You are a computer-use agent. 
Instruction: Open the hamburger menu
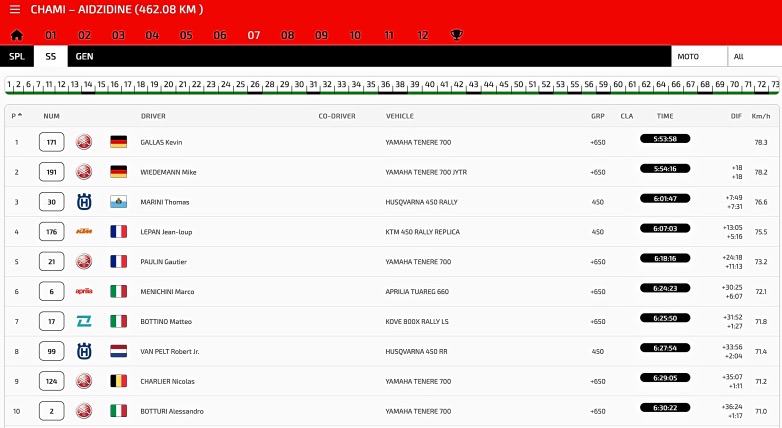tap(14, 10)
